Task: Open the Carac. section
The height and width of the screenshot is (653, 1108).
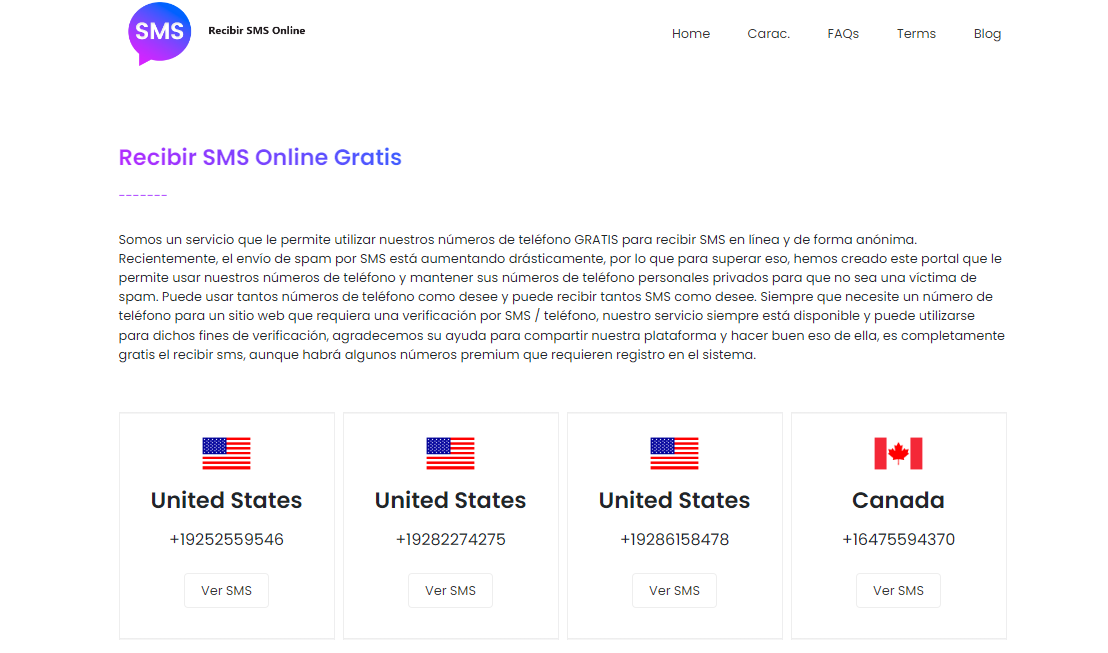Action: point(768,33)
